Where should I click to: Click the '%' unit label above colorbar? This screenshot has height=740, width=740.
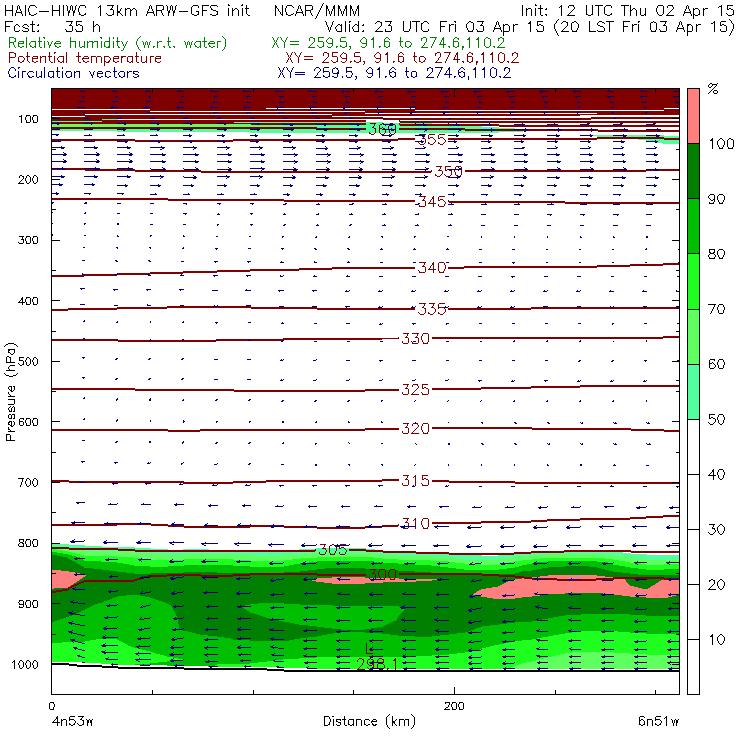713,89
